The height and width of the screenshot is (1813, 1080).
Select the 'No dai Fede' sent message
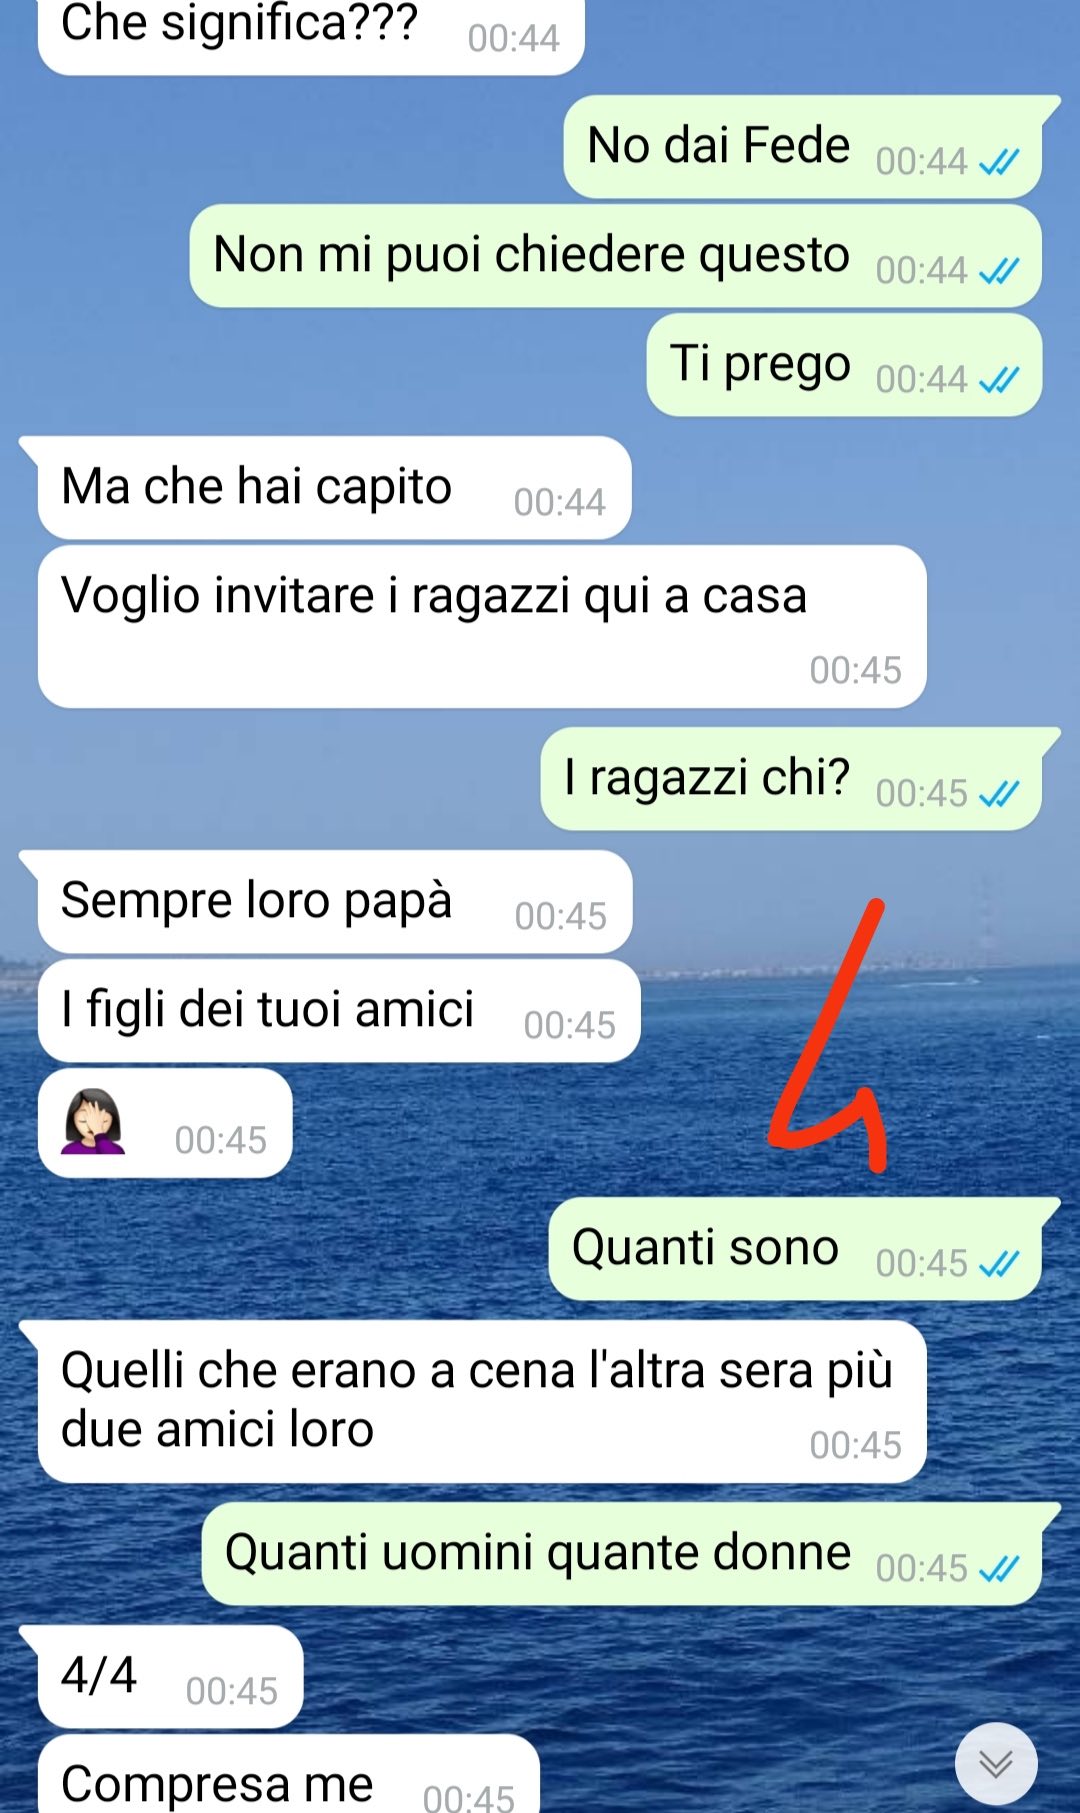click(x=803, y=147)
